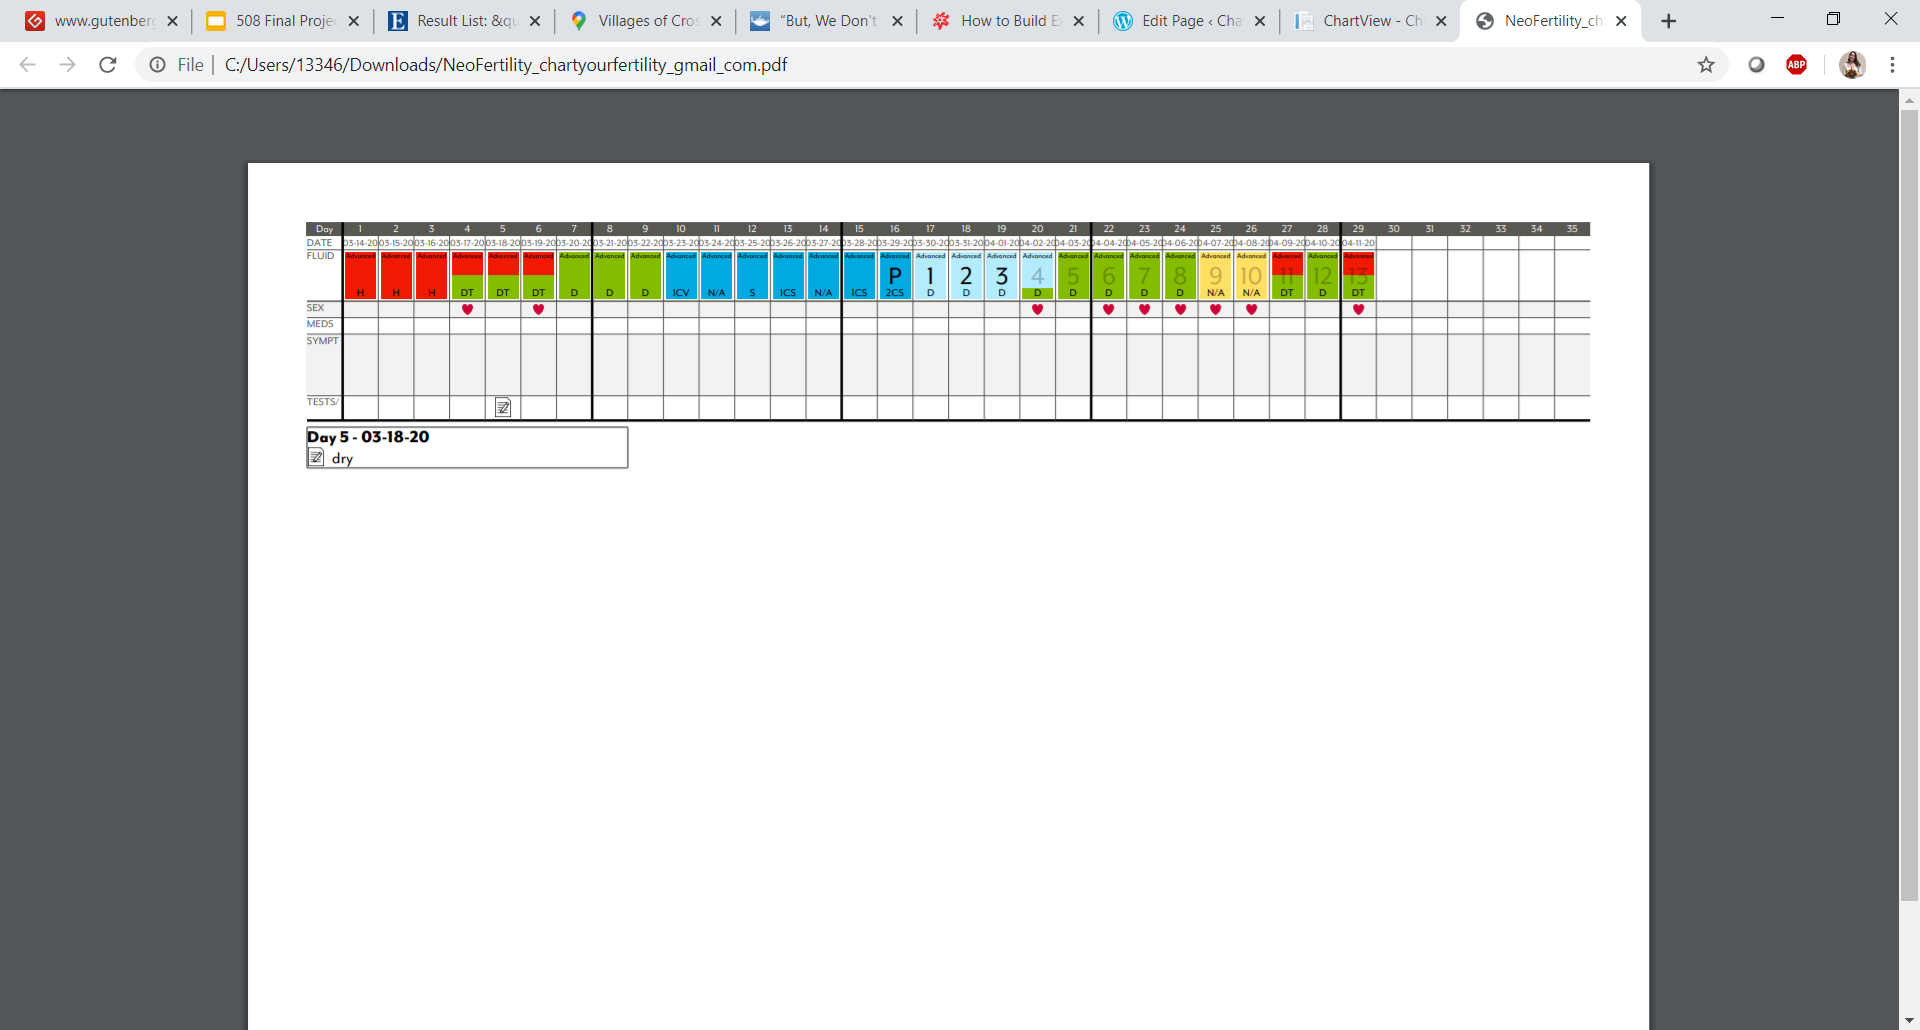Click the scrollbar down arrow
The height and width of the screenshot is (1030, 1920).
coord(1909,1020)
